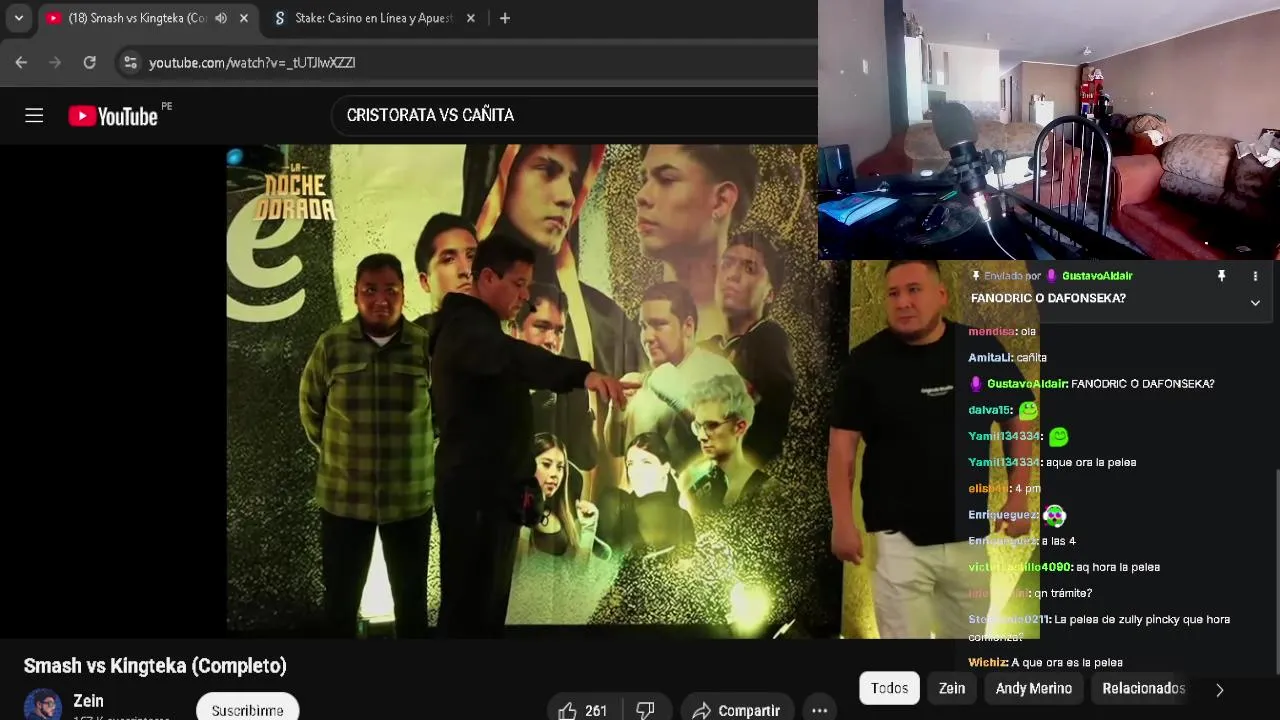The height and width of the screenshot is (720, 1280).
Task: Expand the pinned message chevron
Action: 1255,302
